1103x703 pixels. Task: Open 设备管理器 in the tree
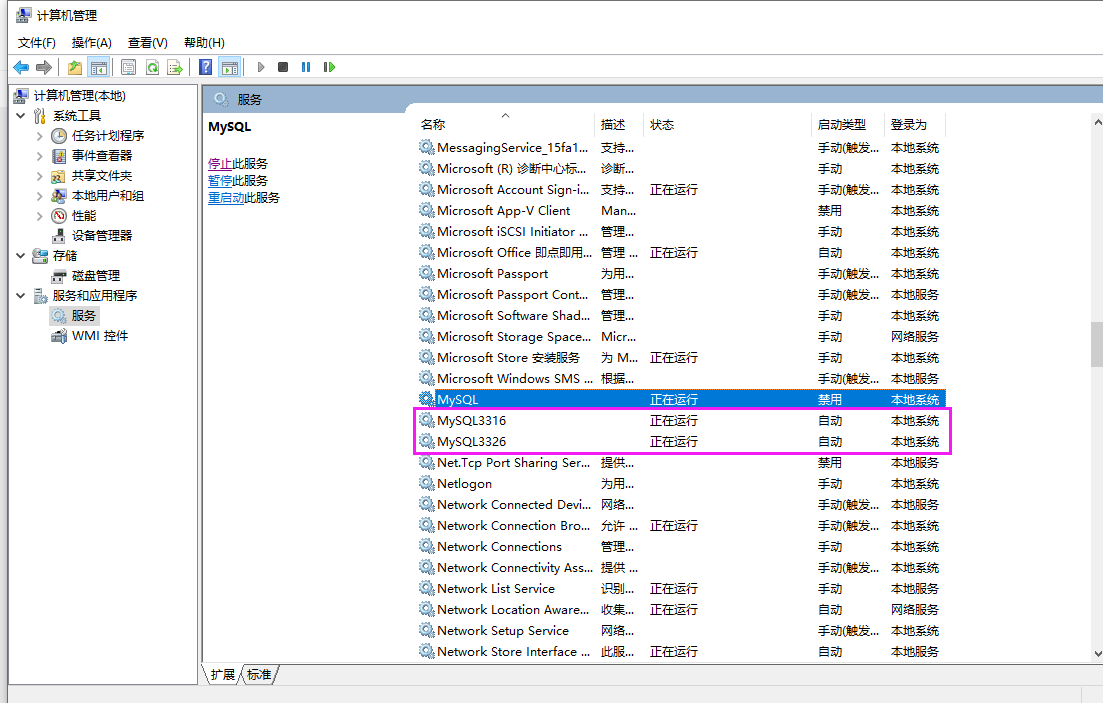pyautogui.click(x=102, y=236)
